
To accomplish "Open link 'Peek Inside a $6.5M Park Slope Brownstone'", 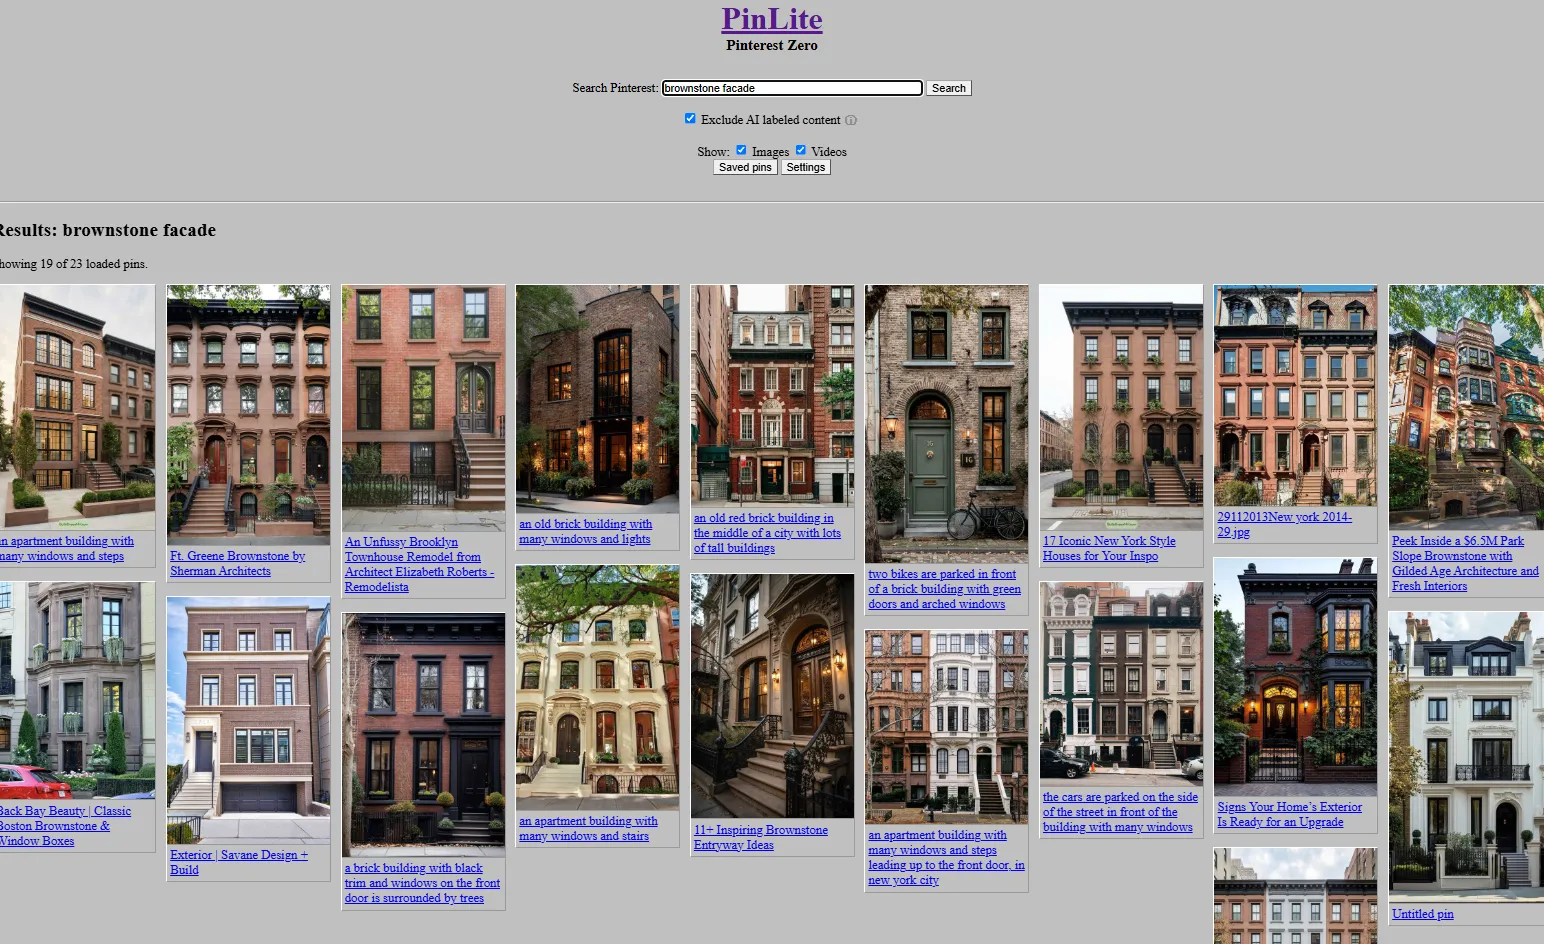I will click(x=1465, y=563).
